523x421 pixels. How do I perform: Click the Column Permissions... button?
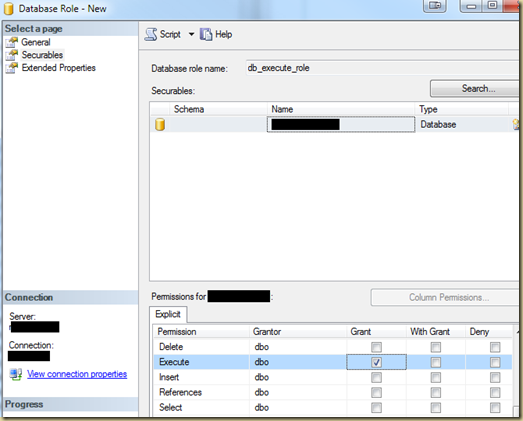click(445, 297)
